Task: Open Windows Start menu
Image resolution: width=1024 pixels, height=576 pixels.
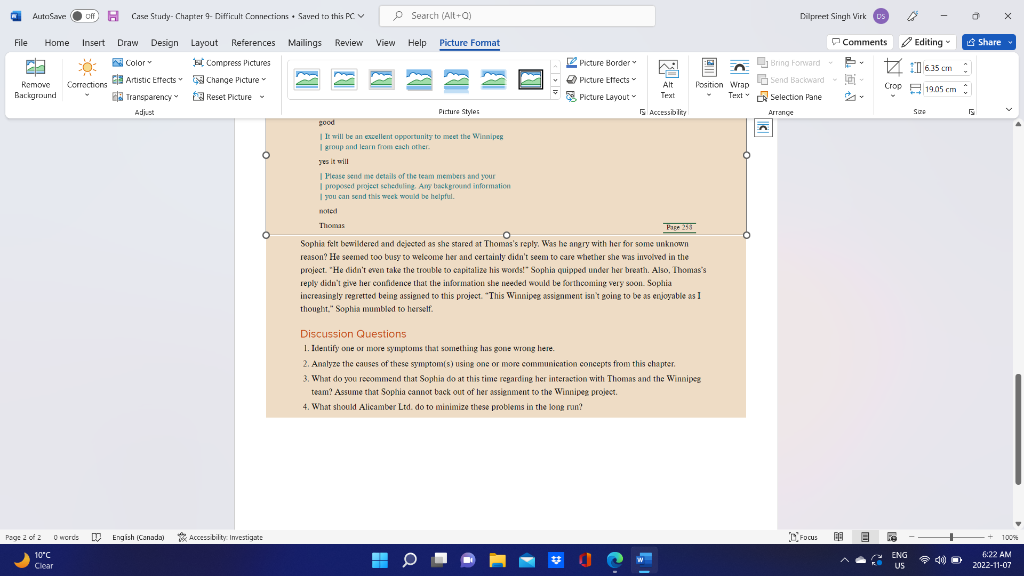Action: click(379, 560)
